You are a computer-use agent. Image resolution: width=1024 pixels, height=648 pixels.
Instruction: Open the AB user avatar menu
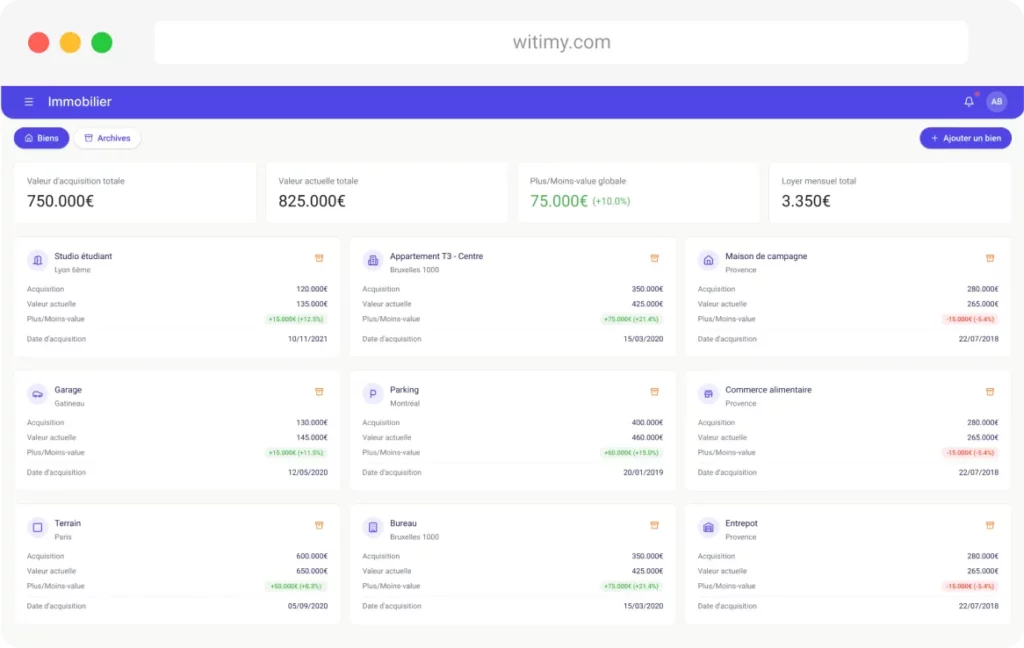click(x=996, y=101)
